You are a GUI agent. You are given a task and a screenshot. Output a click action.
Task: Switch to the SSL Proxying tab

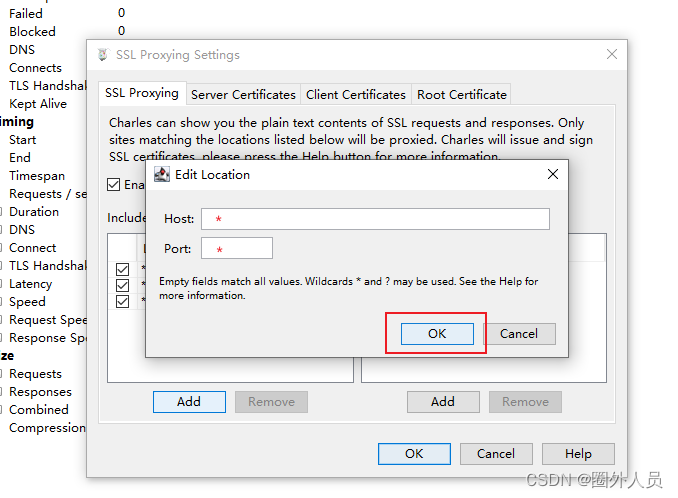[x=142, y=93]
